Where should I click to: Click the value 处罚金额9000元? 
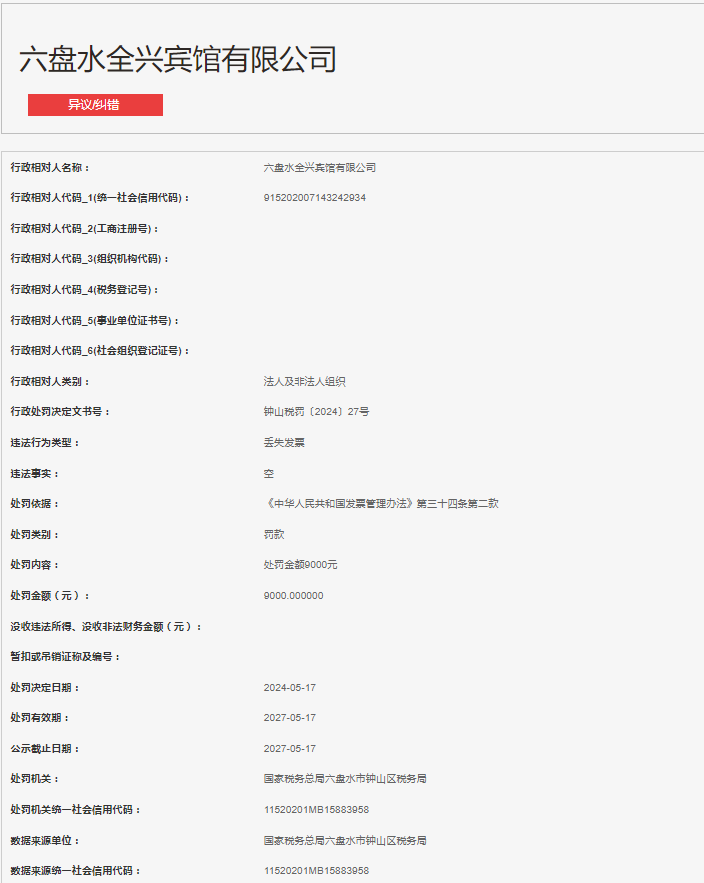(x=300, y=564)
